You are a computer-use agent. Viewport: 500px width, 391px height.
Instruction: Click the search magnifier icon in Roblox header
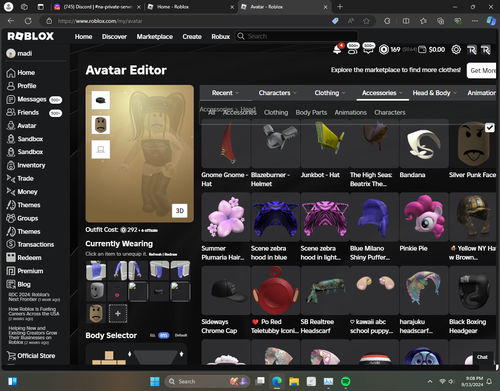coord(241,36)
